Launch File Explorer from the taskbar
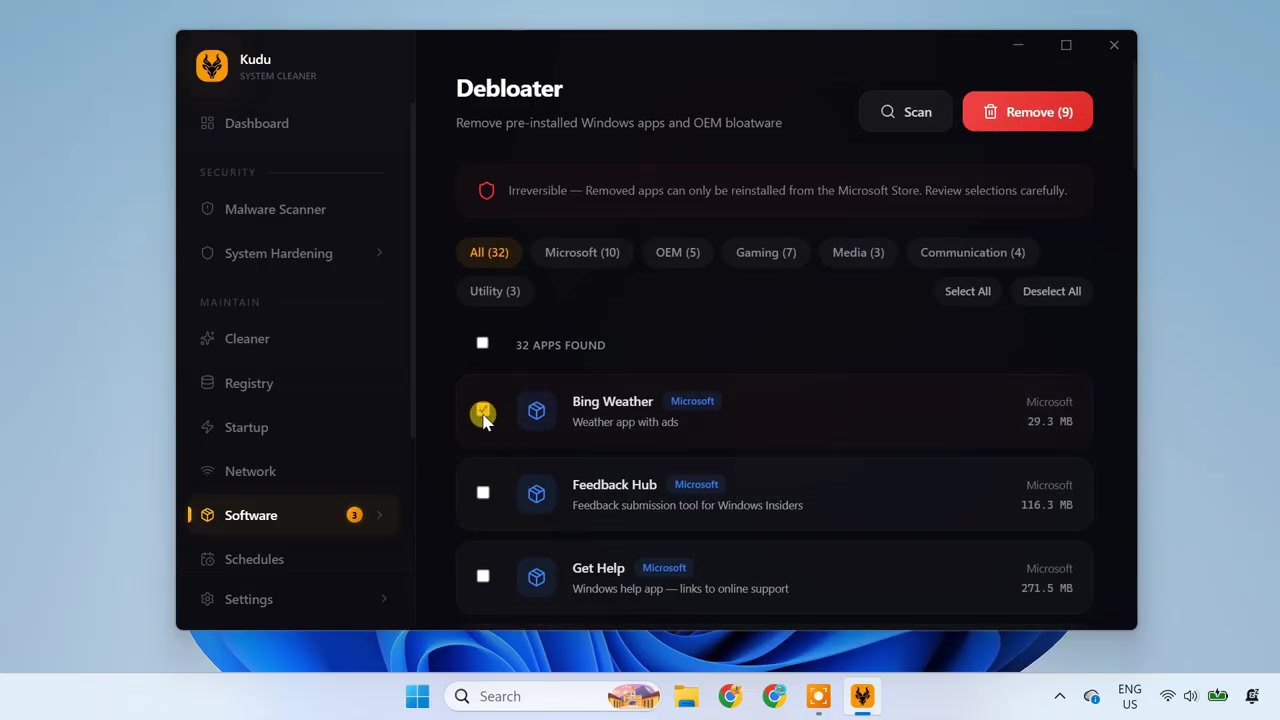 tap(686, 696)
